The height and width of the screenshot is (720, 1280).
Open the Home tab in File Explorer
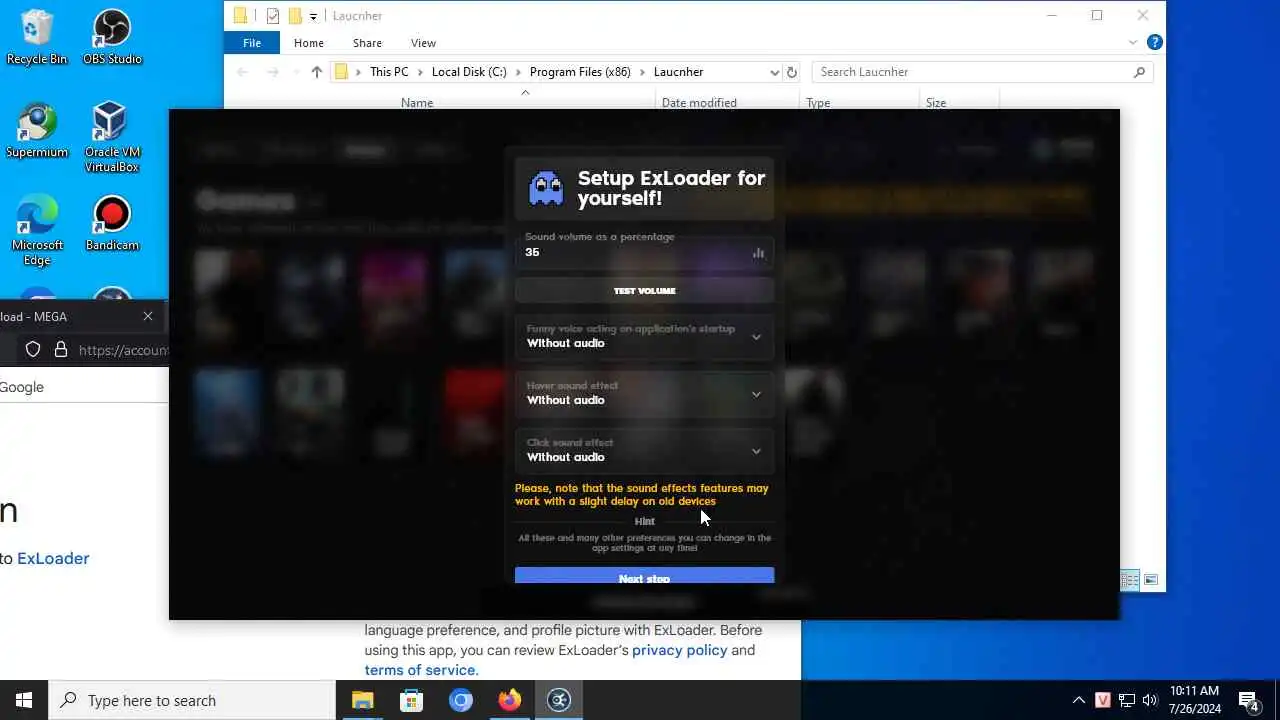(x=308, y=43)
